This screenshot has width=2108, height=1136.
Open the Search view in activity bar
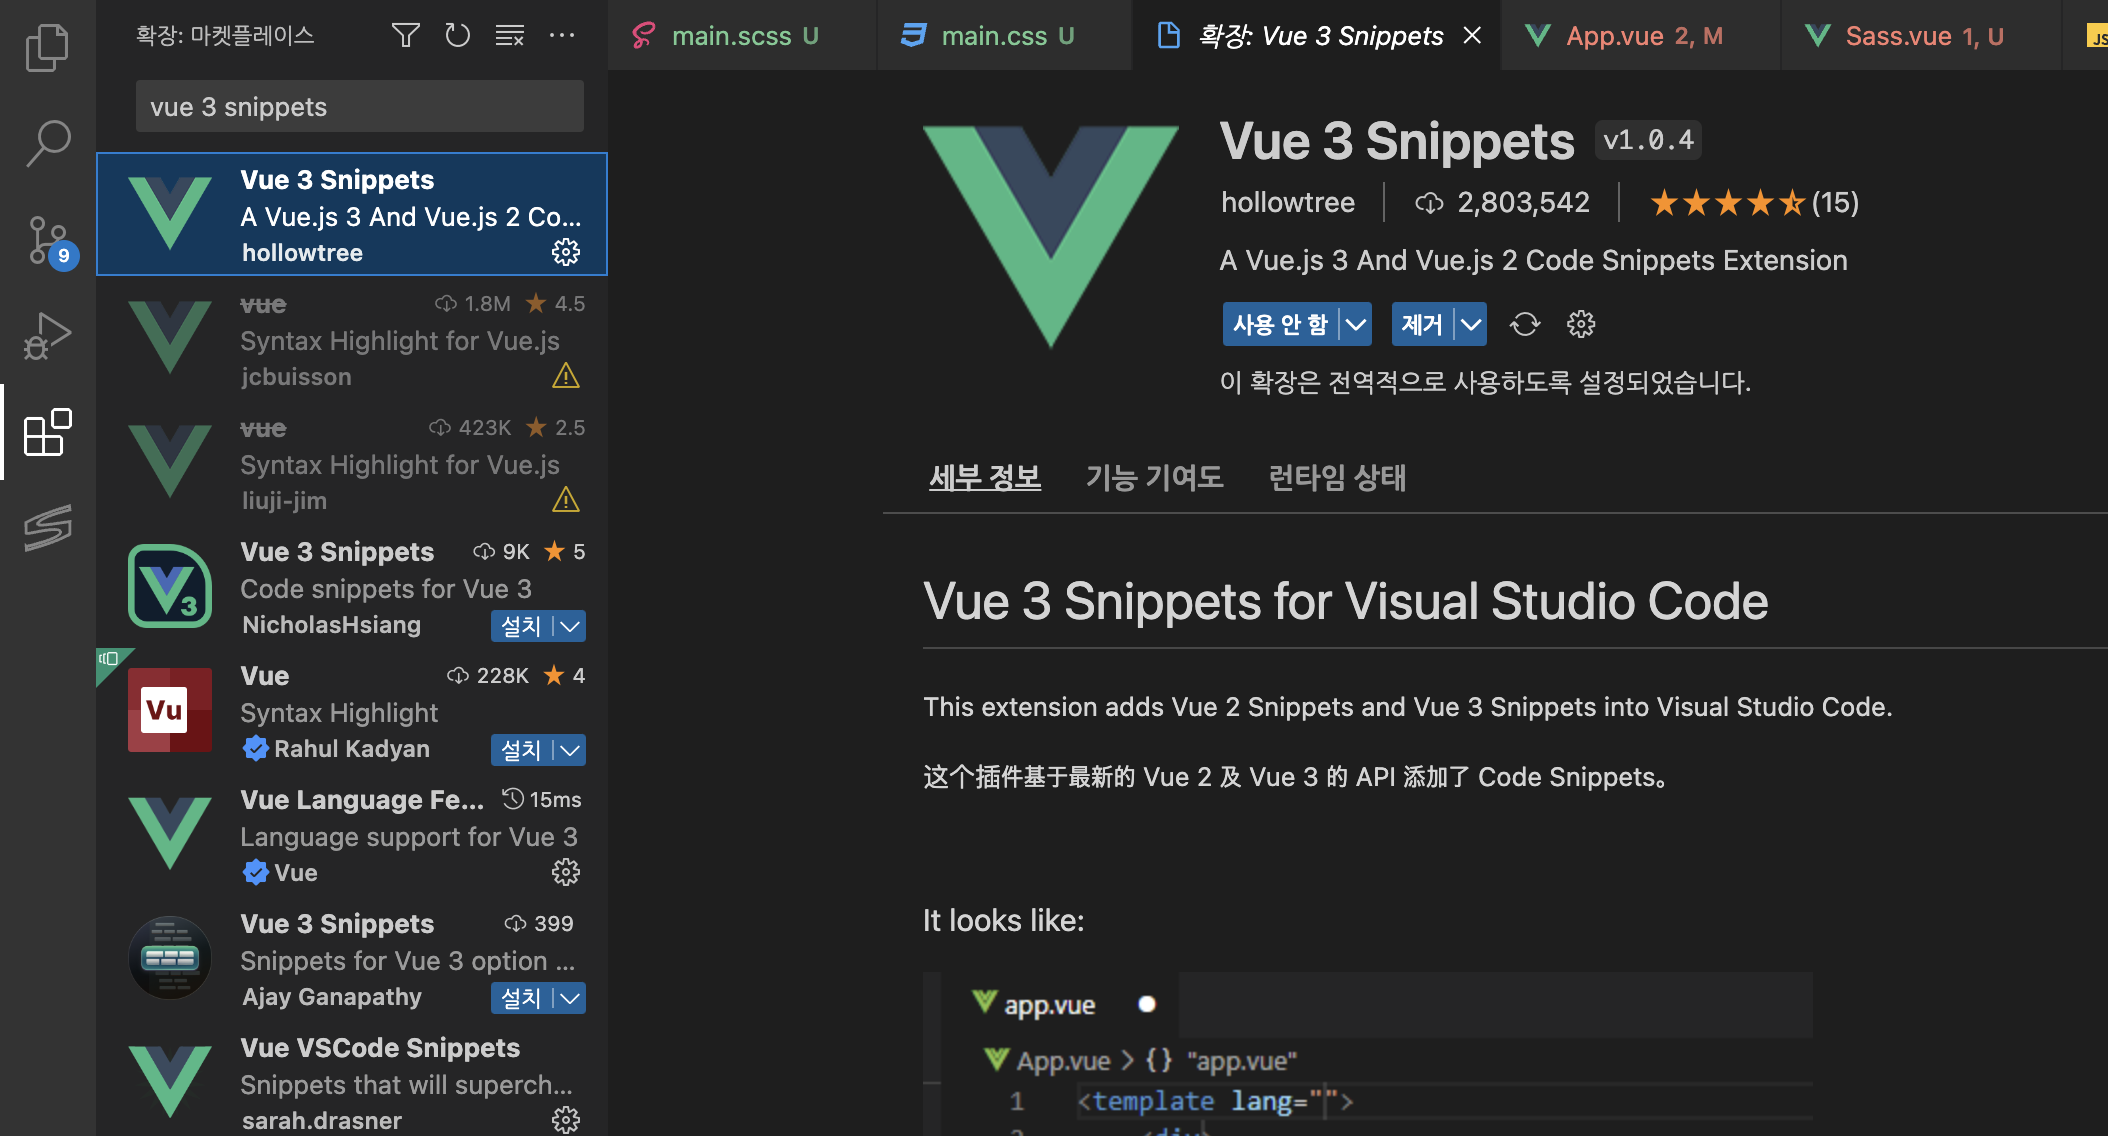point(47,144)
